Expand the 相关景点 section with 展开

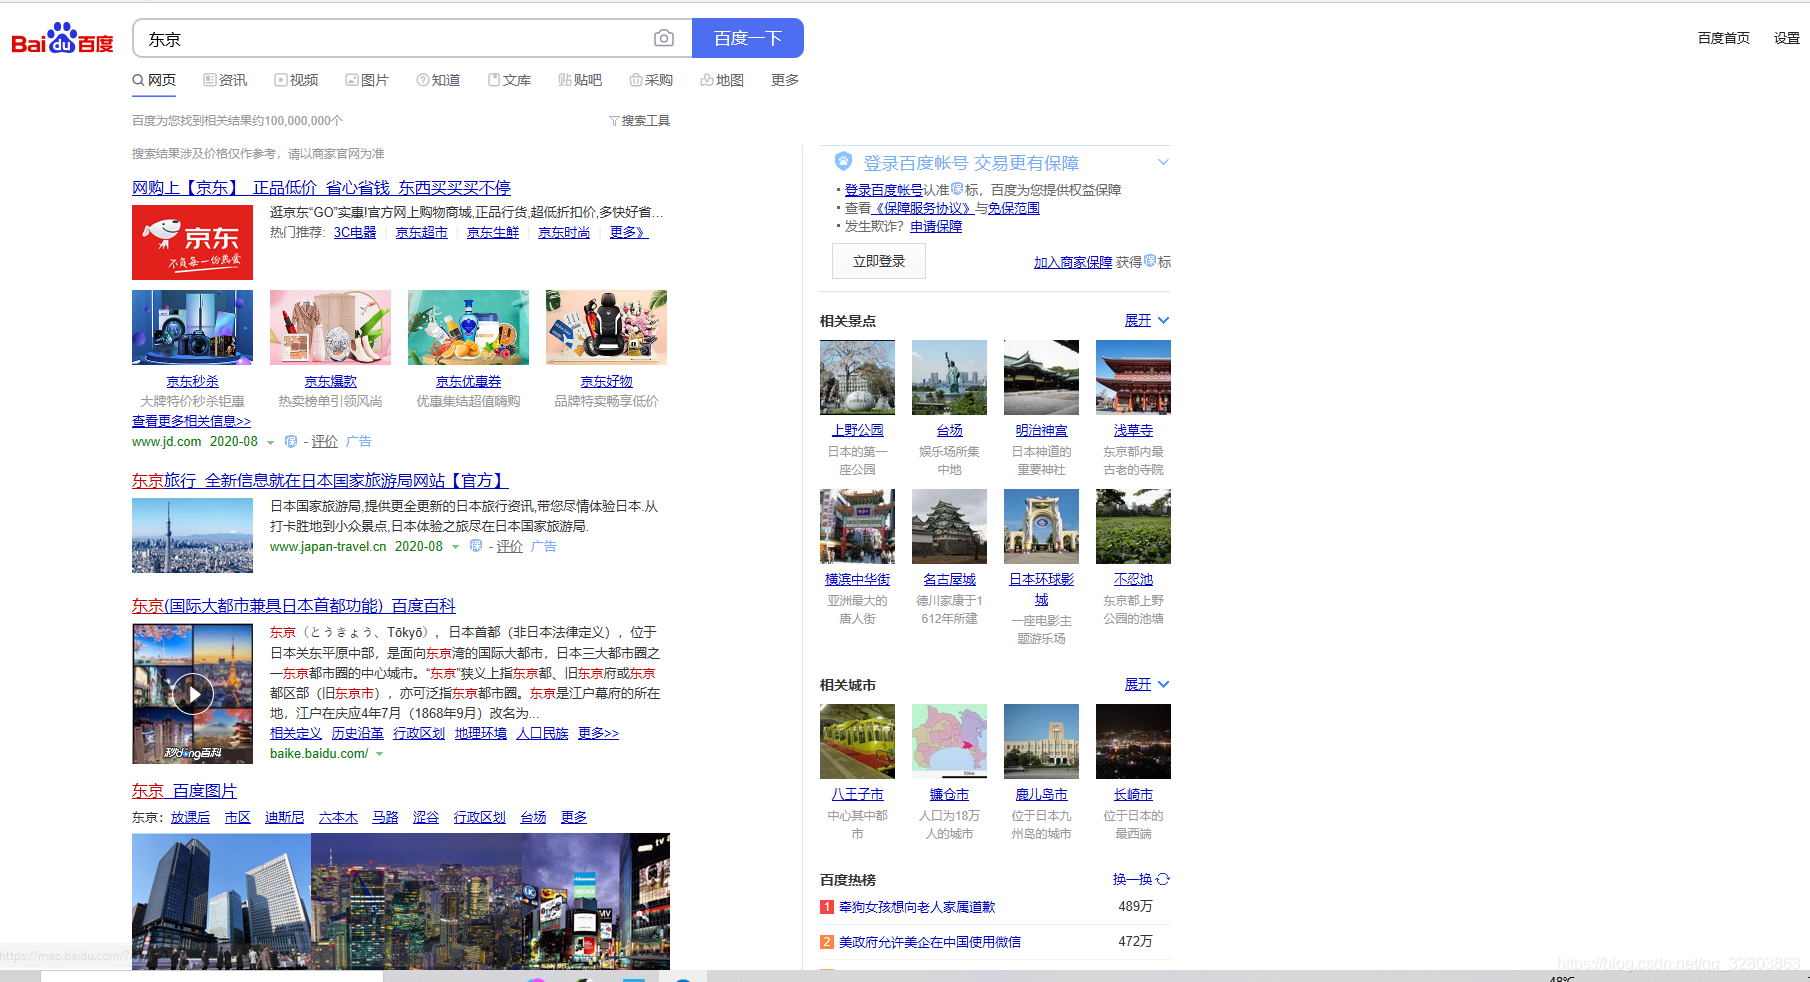[x=1147, y=320]
